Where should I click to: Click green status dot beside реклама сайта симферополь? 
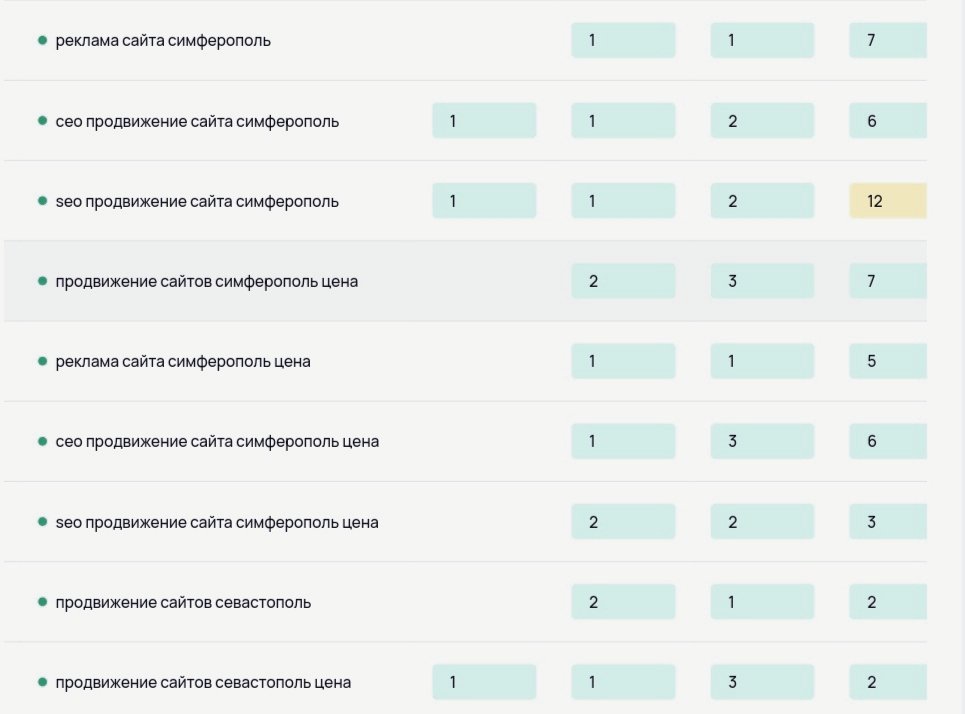[42, 41]
